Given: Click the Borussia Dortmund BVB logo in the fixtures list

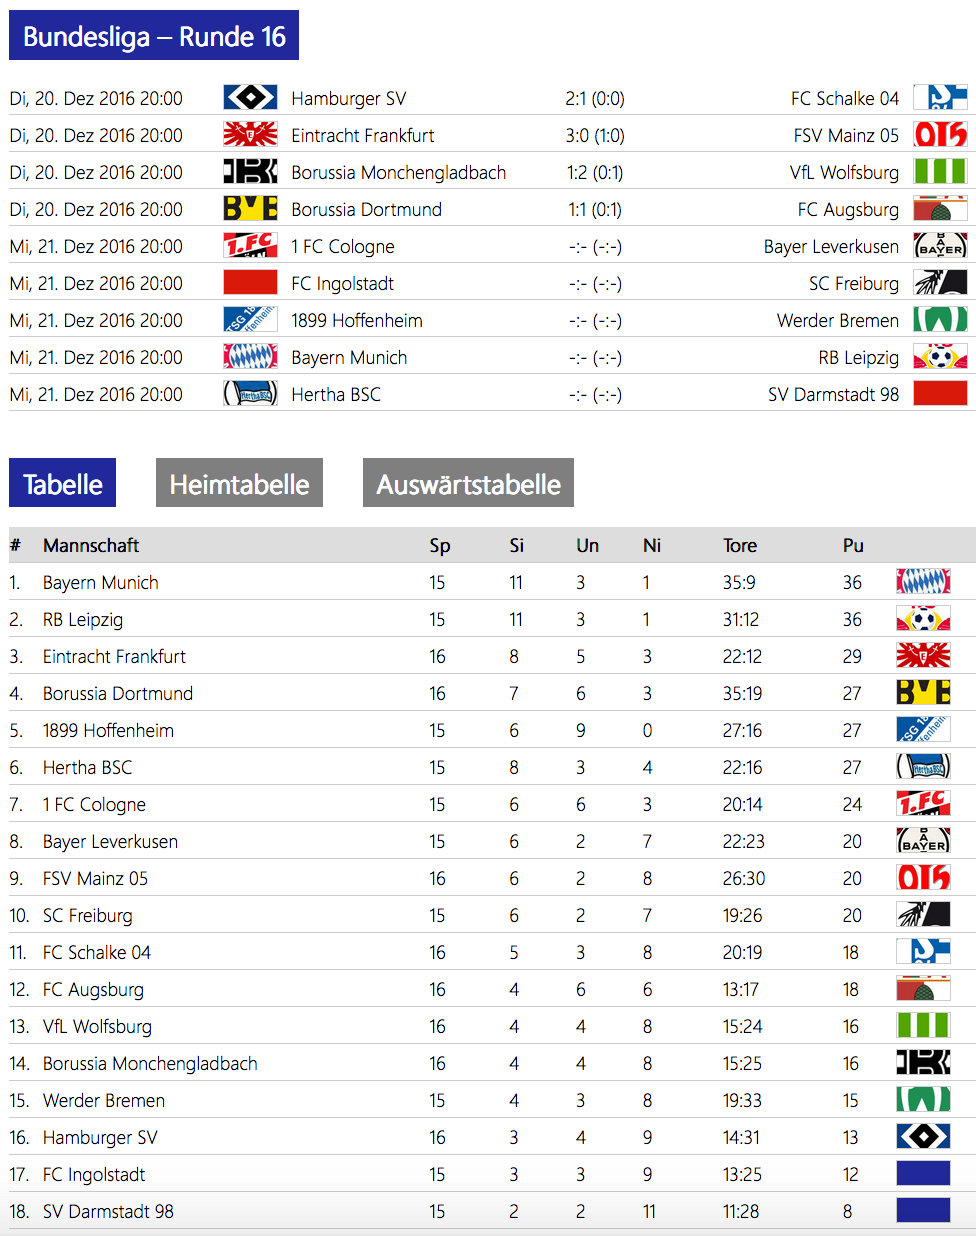Looking at the screenshot, I should pyautogui.click(x=250, y=209).
